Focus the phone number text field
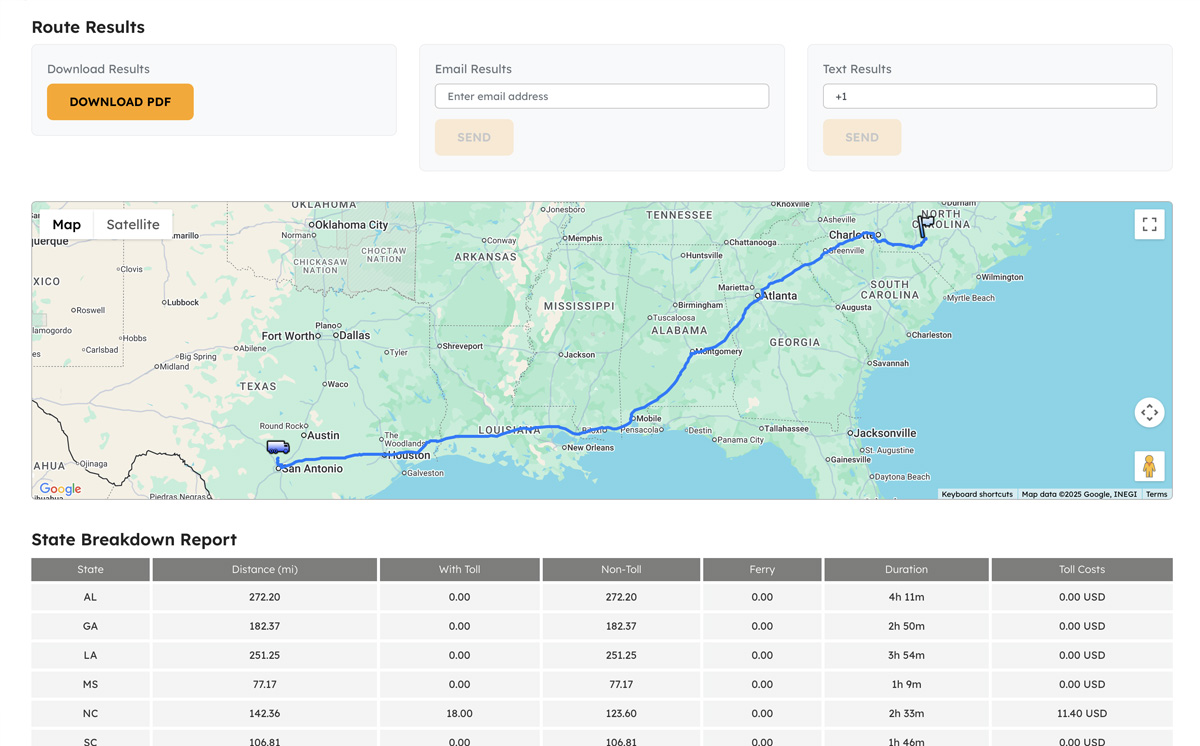 (989, 97)
